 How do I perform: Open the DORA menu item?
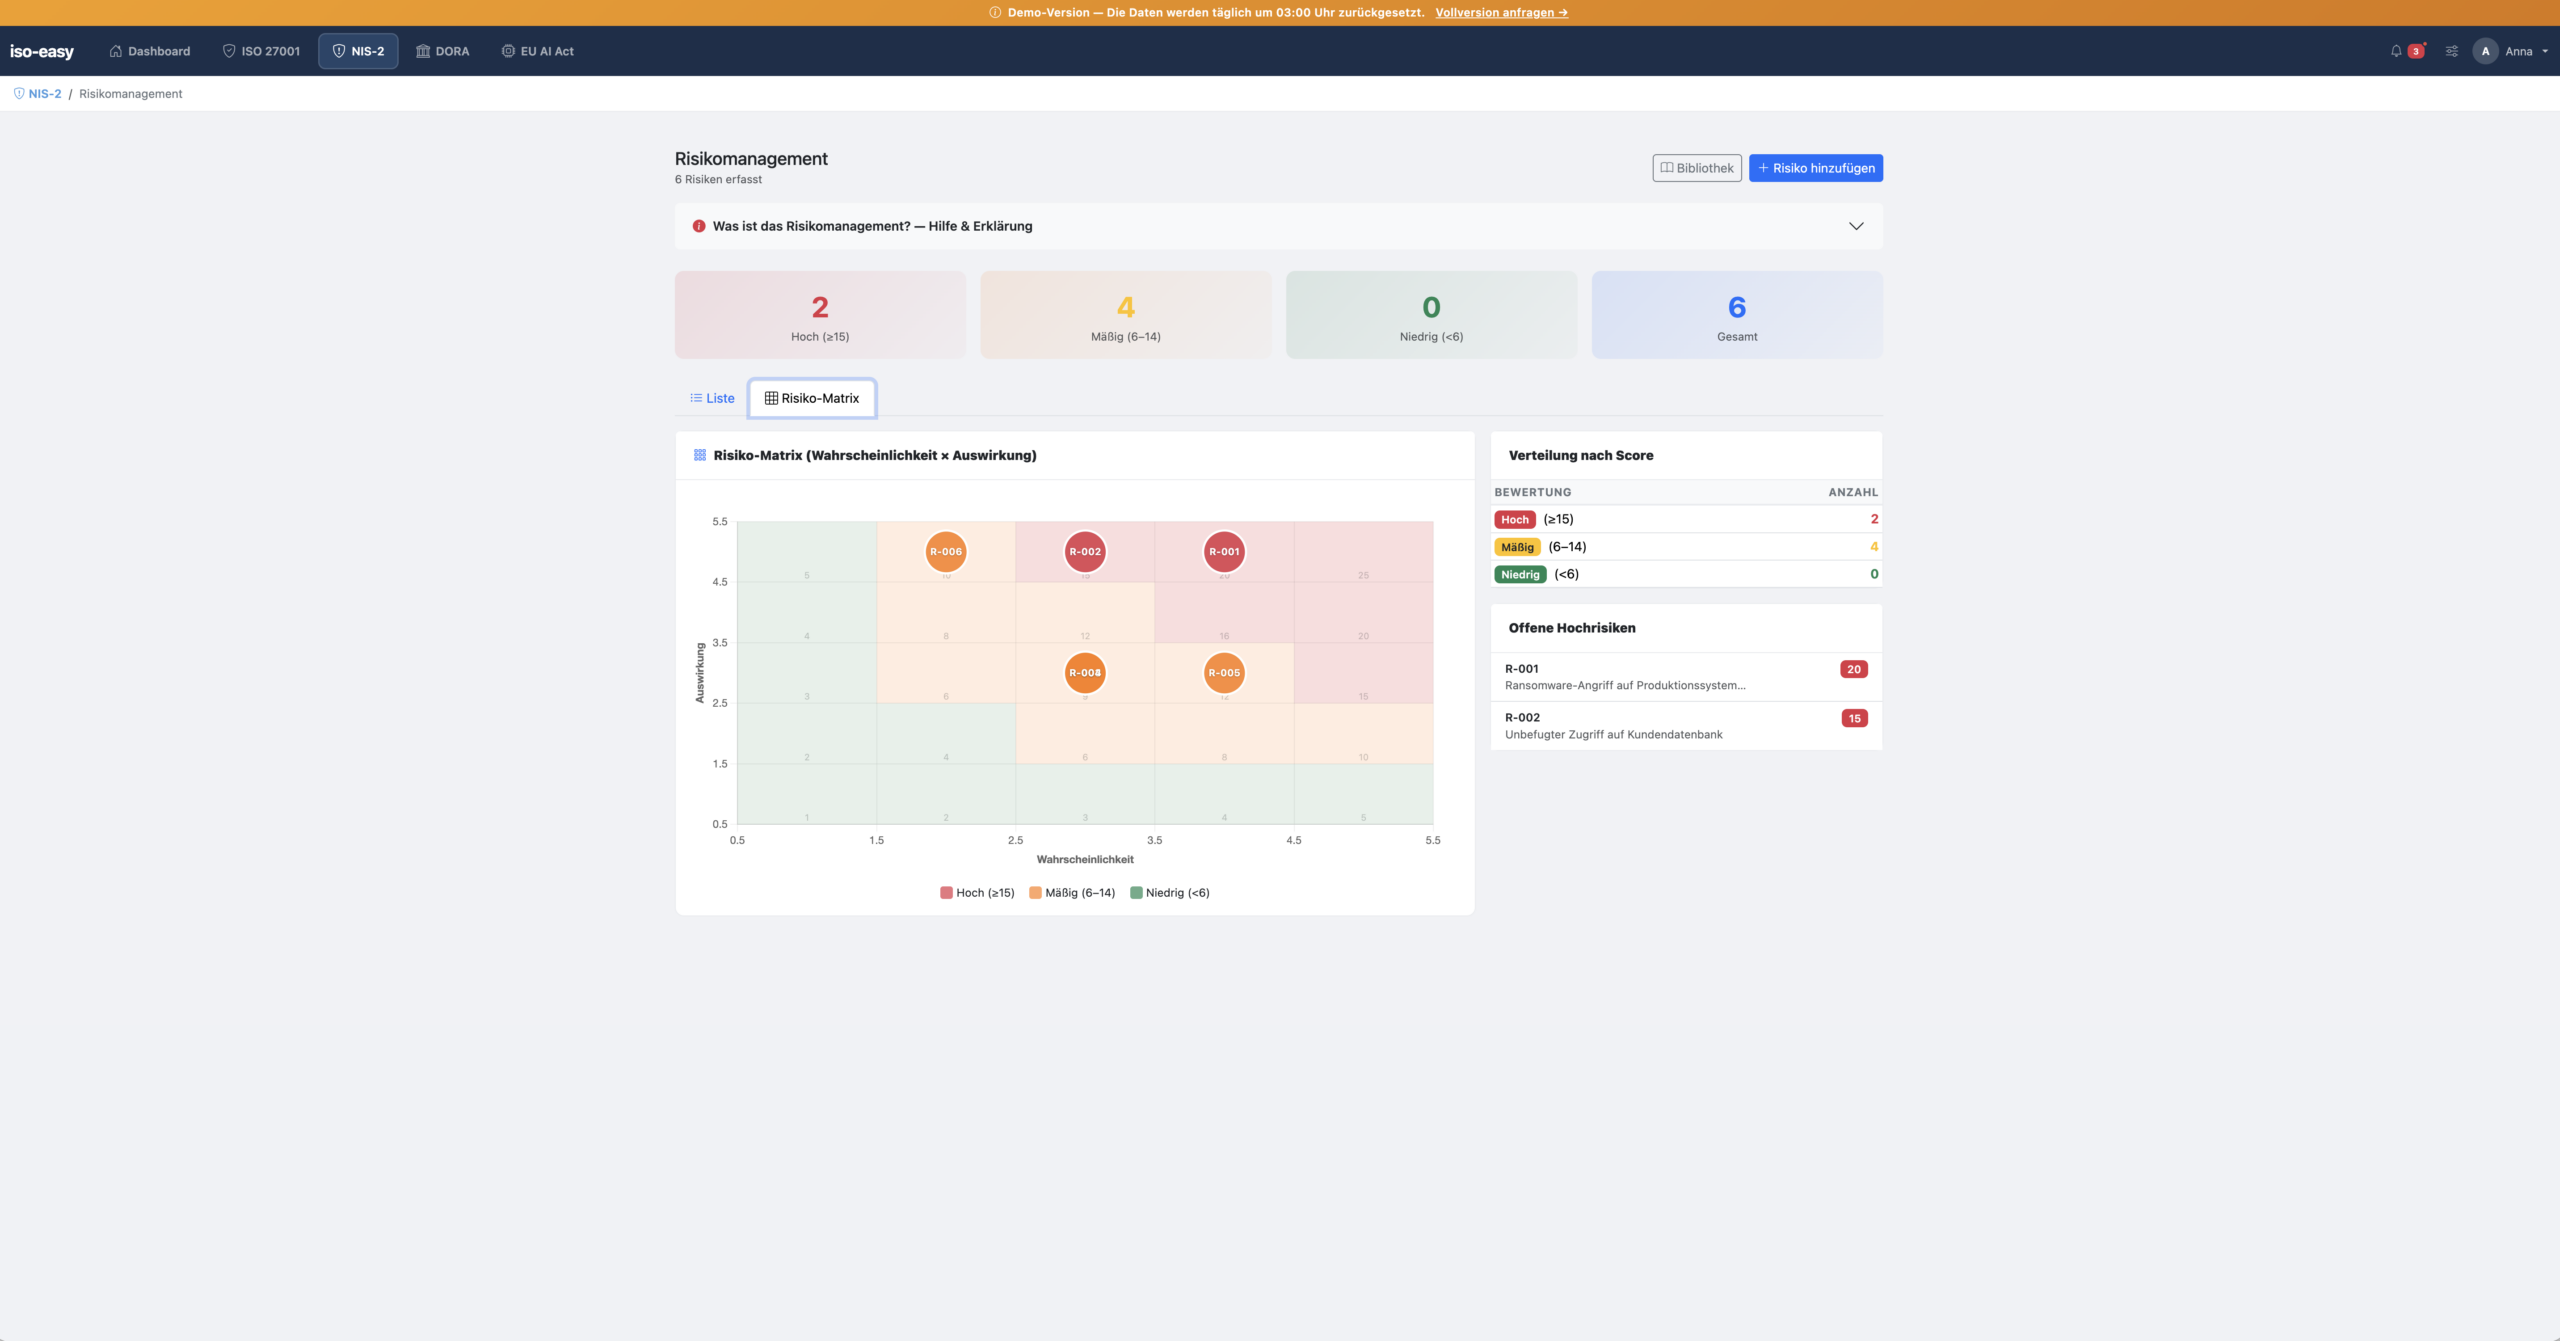pos(442,51)
